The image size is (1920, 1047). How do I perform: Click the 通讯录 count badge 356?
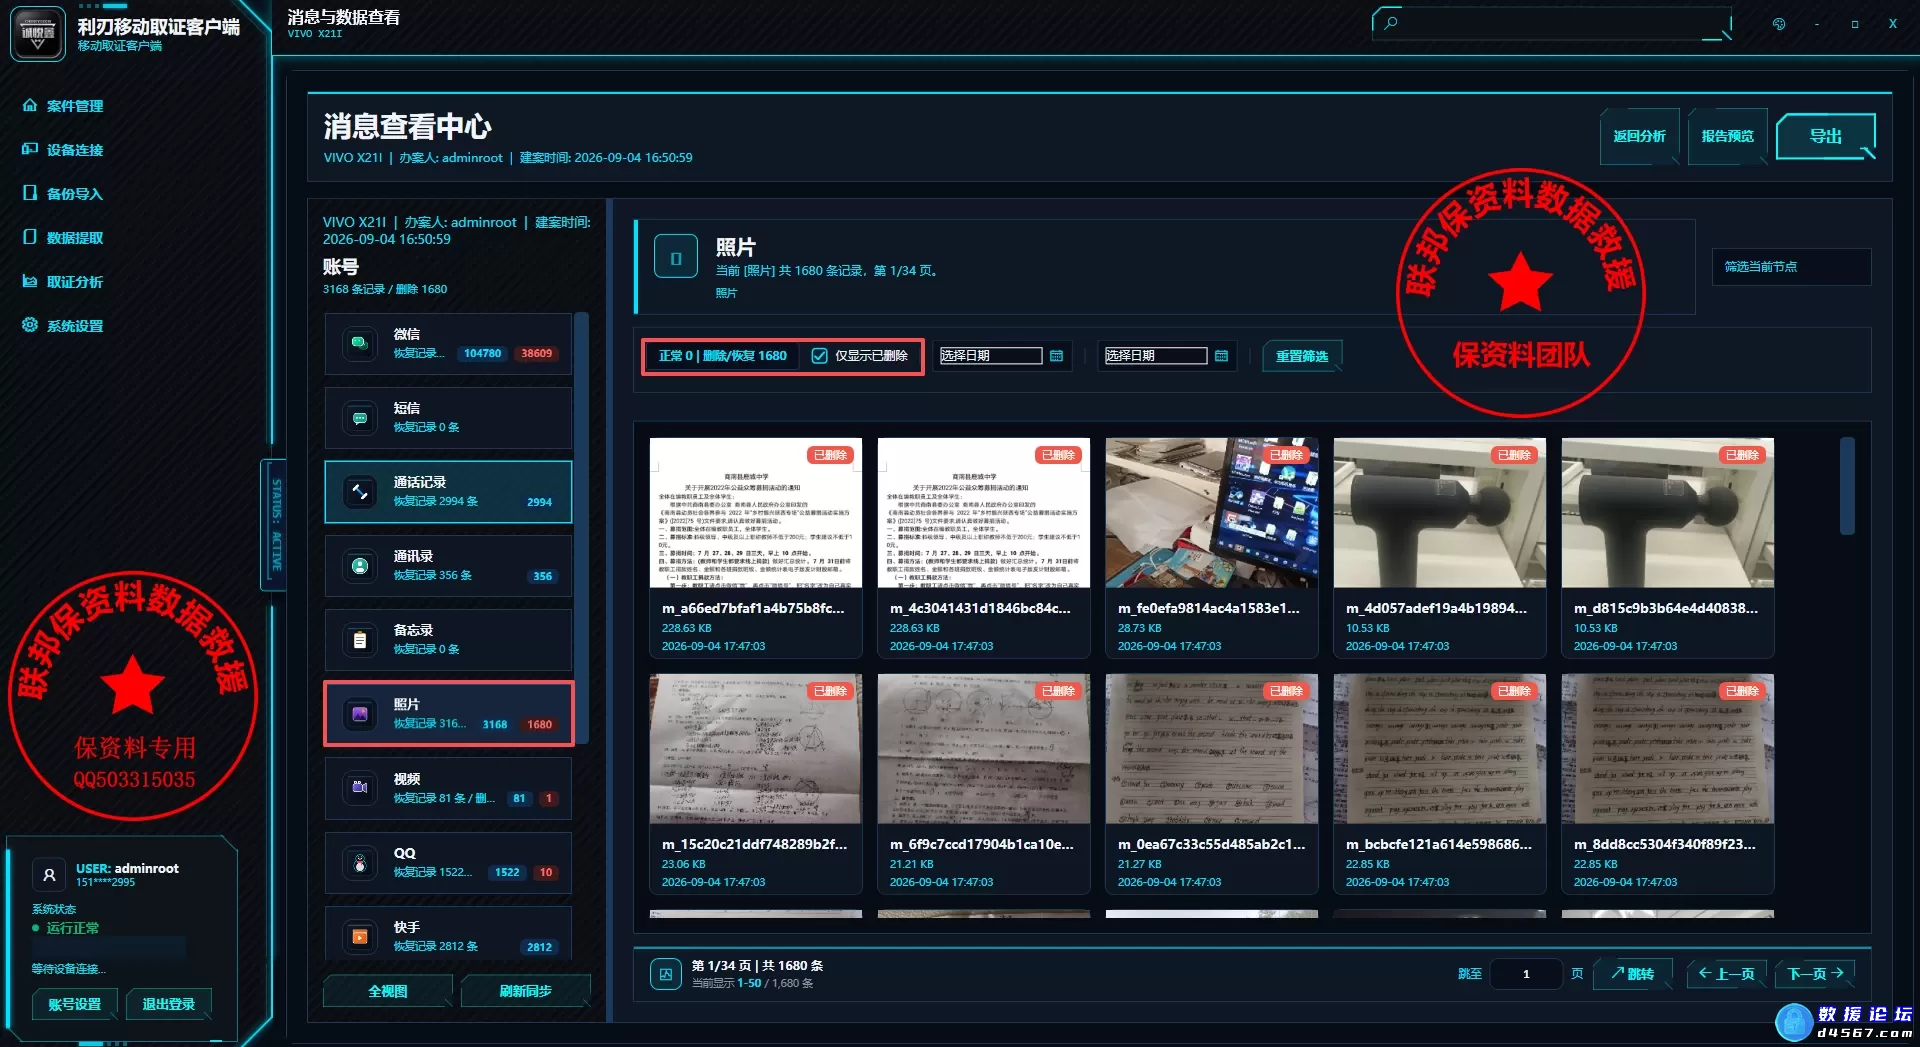(542, 576)
